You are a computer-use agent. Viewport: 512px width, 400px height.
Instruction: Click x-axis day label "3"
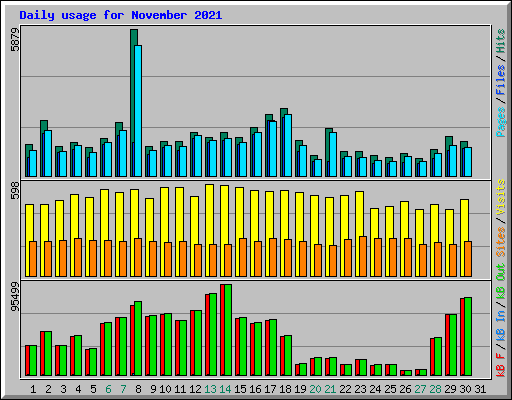pos(63,389)
